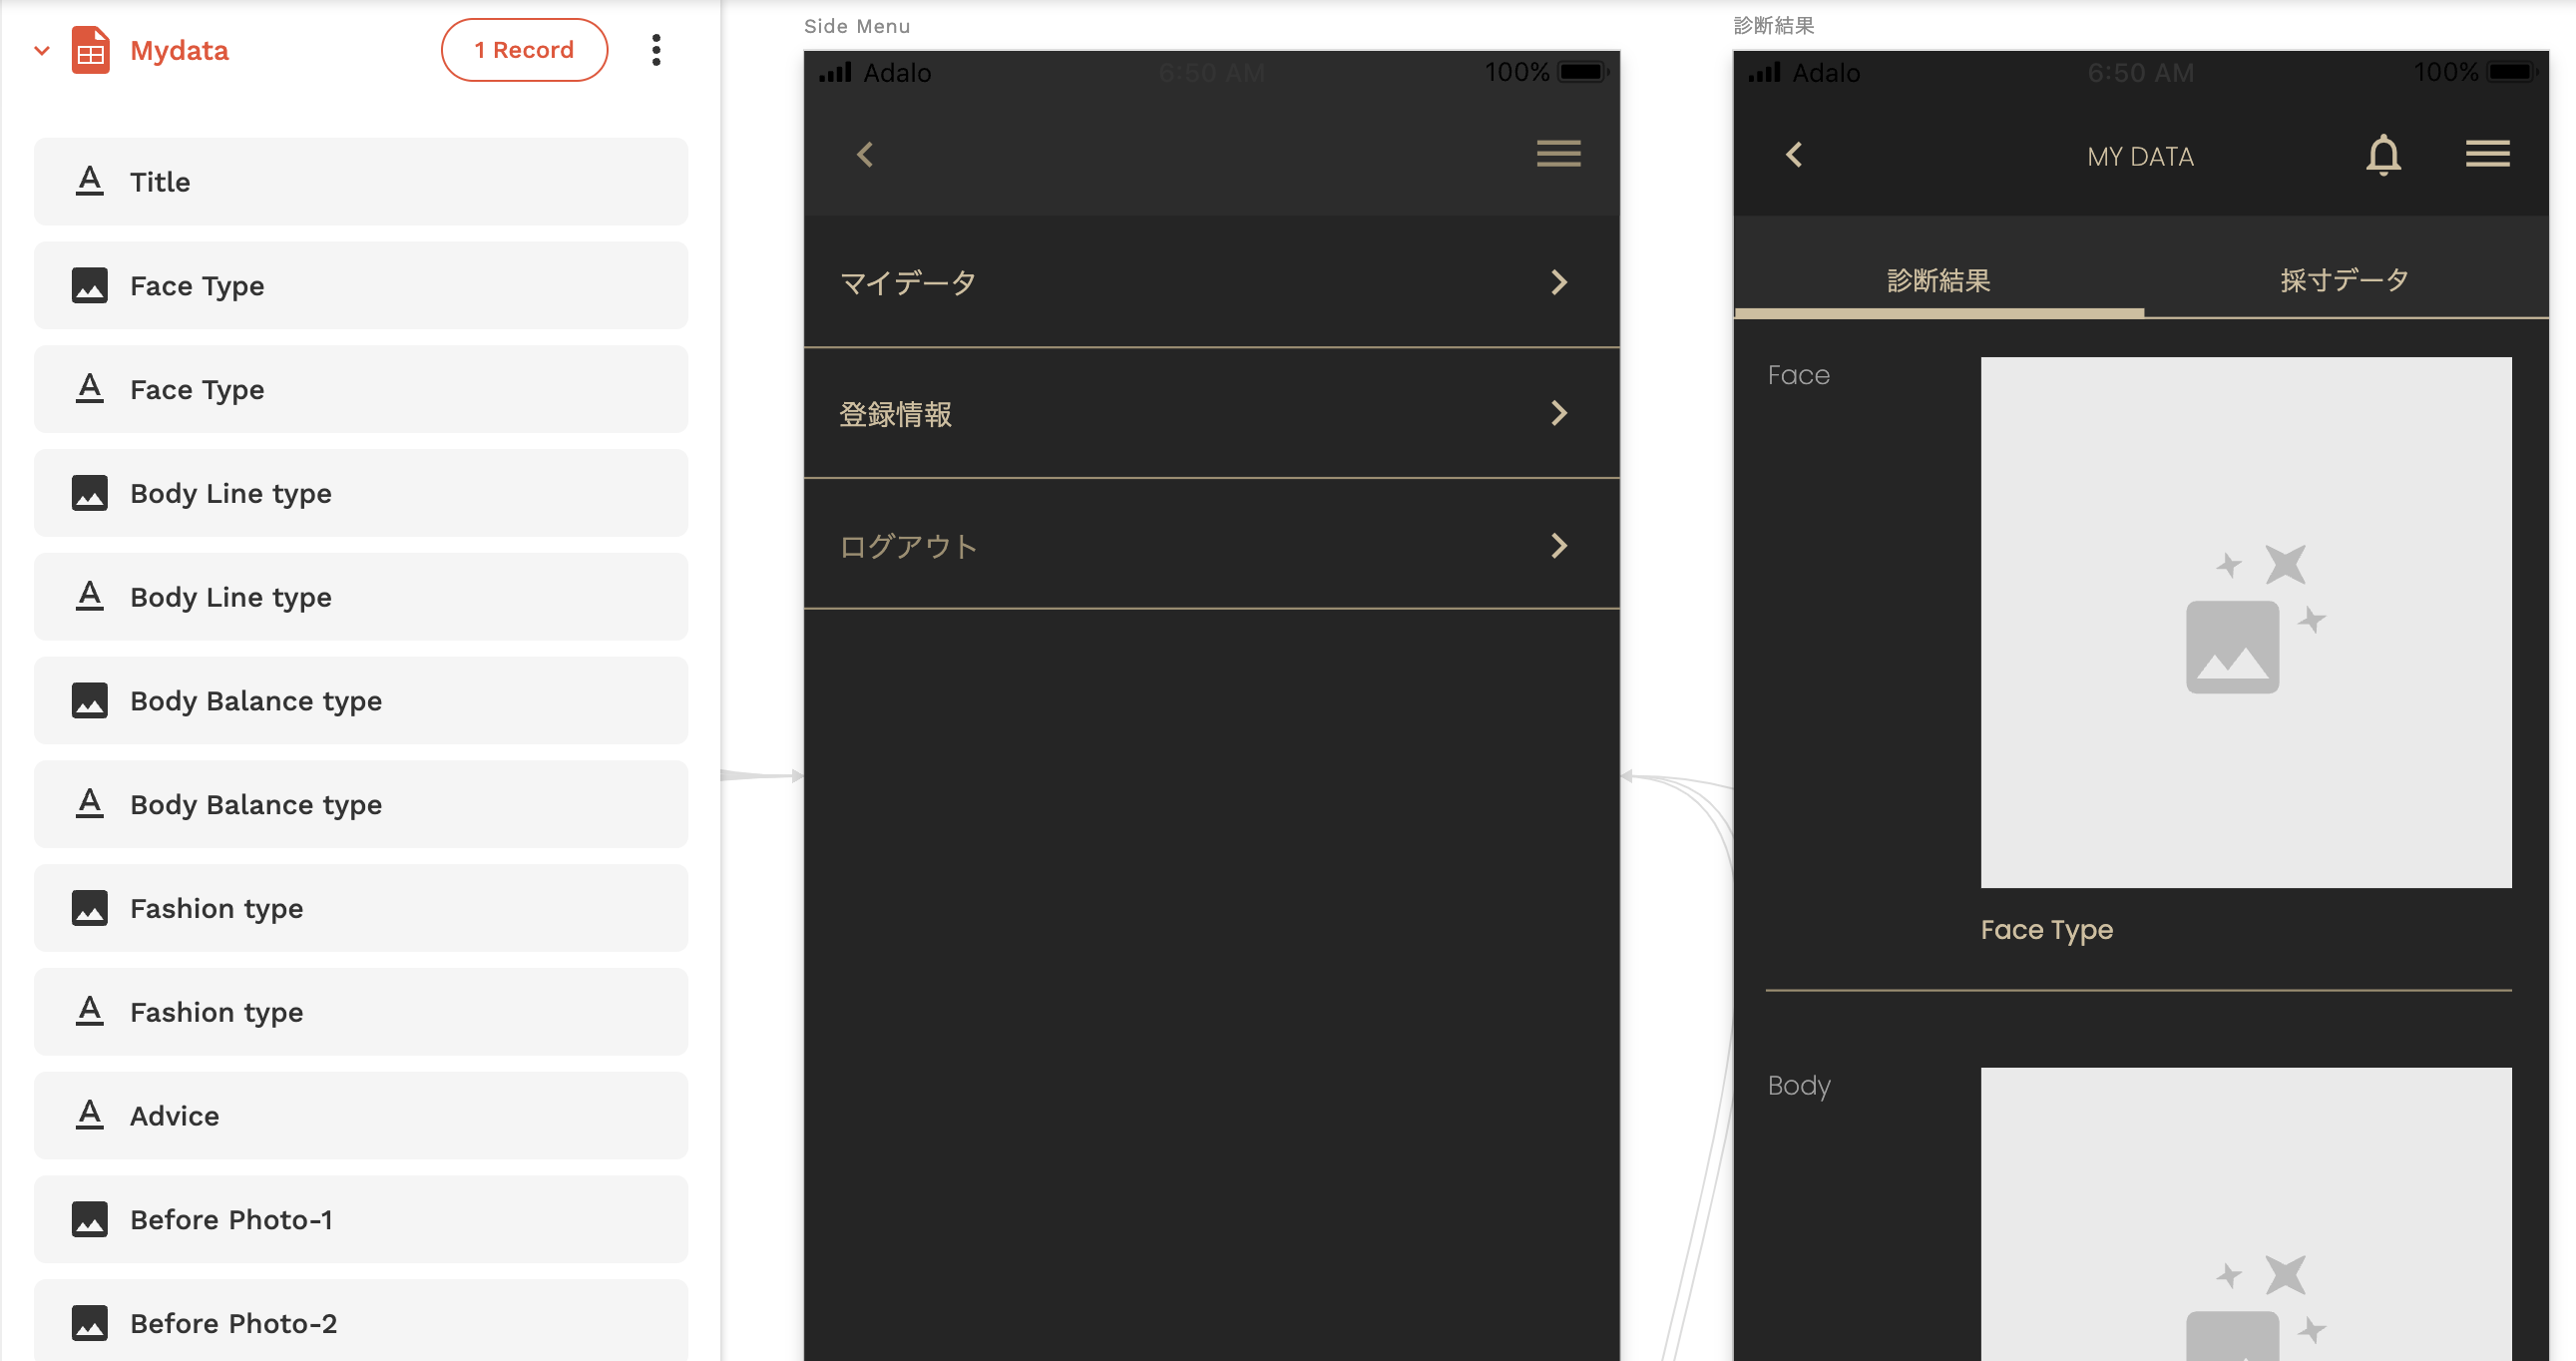Viewport: 2576px width, 1361px height.
Task: Click the Mydata collection table icon
Action: [x=90, y=50]
